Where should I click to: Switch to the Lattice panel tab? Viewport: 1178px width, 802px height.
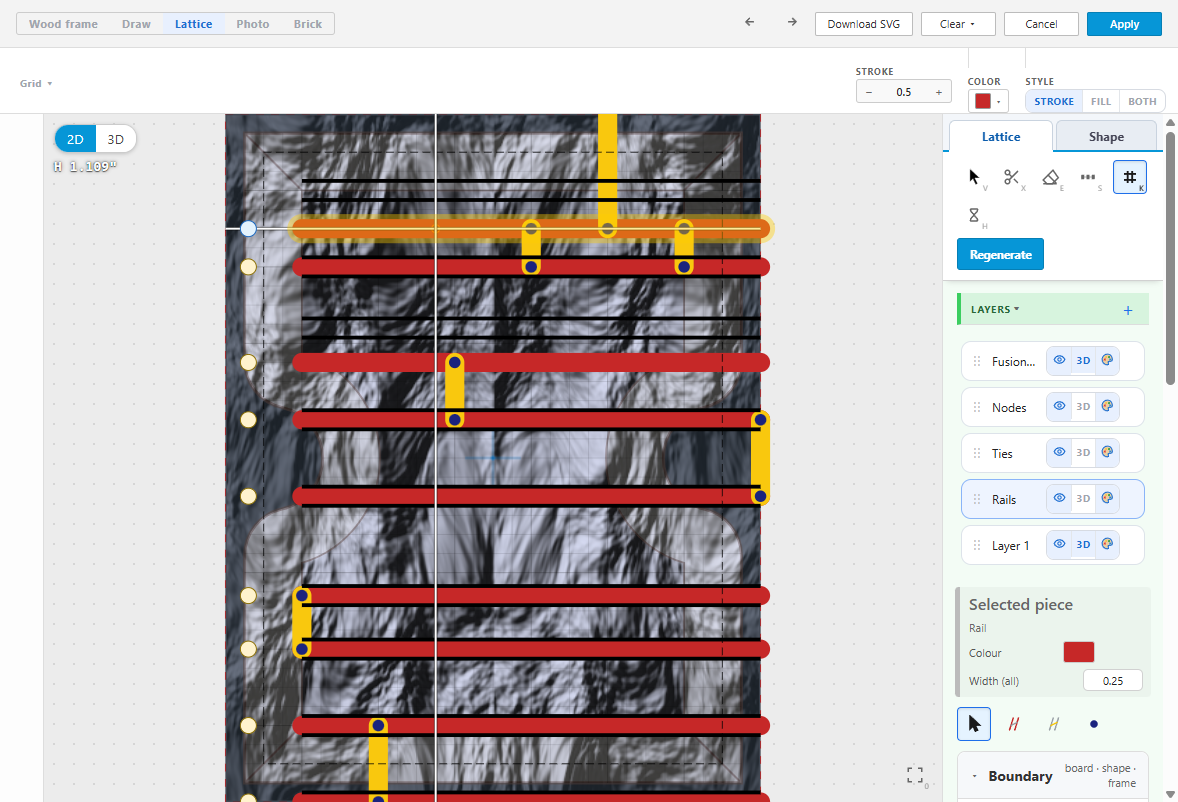point(1001,137)
